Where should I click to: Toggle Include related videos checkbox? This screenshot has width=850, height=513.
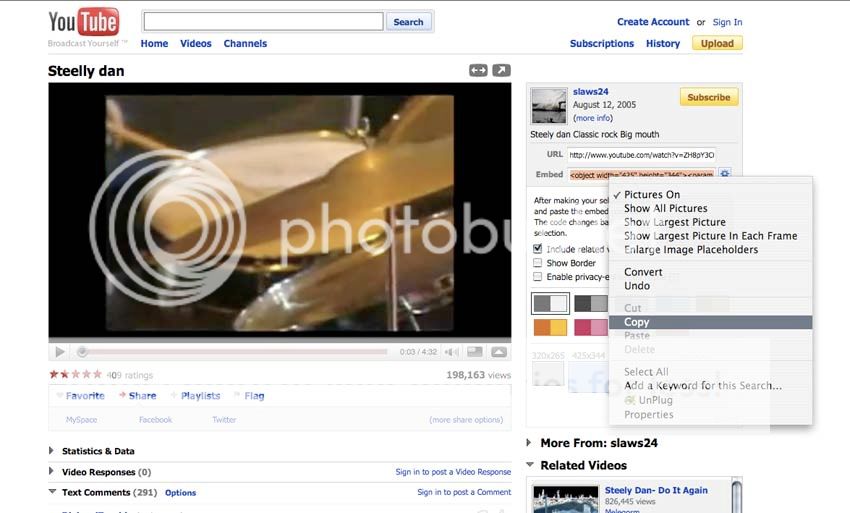pos(538,249)
